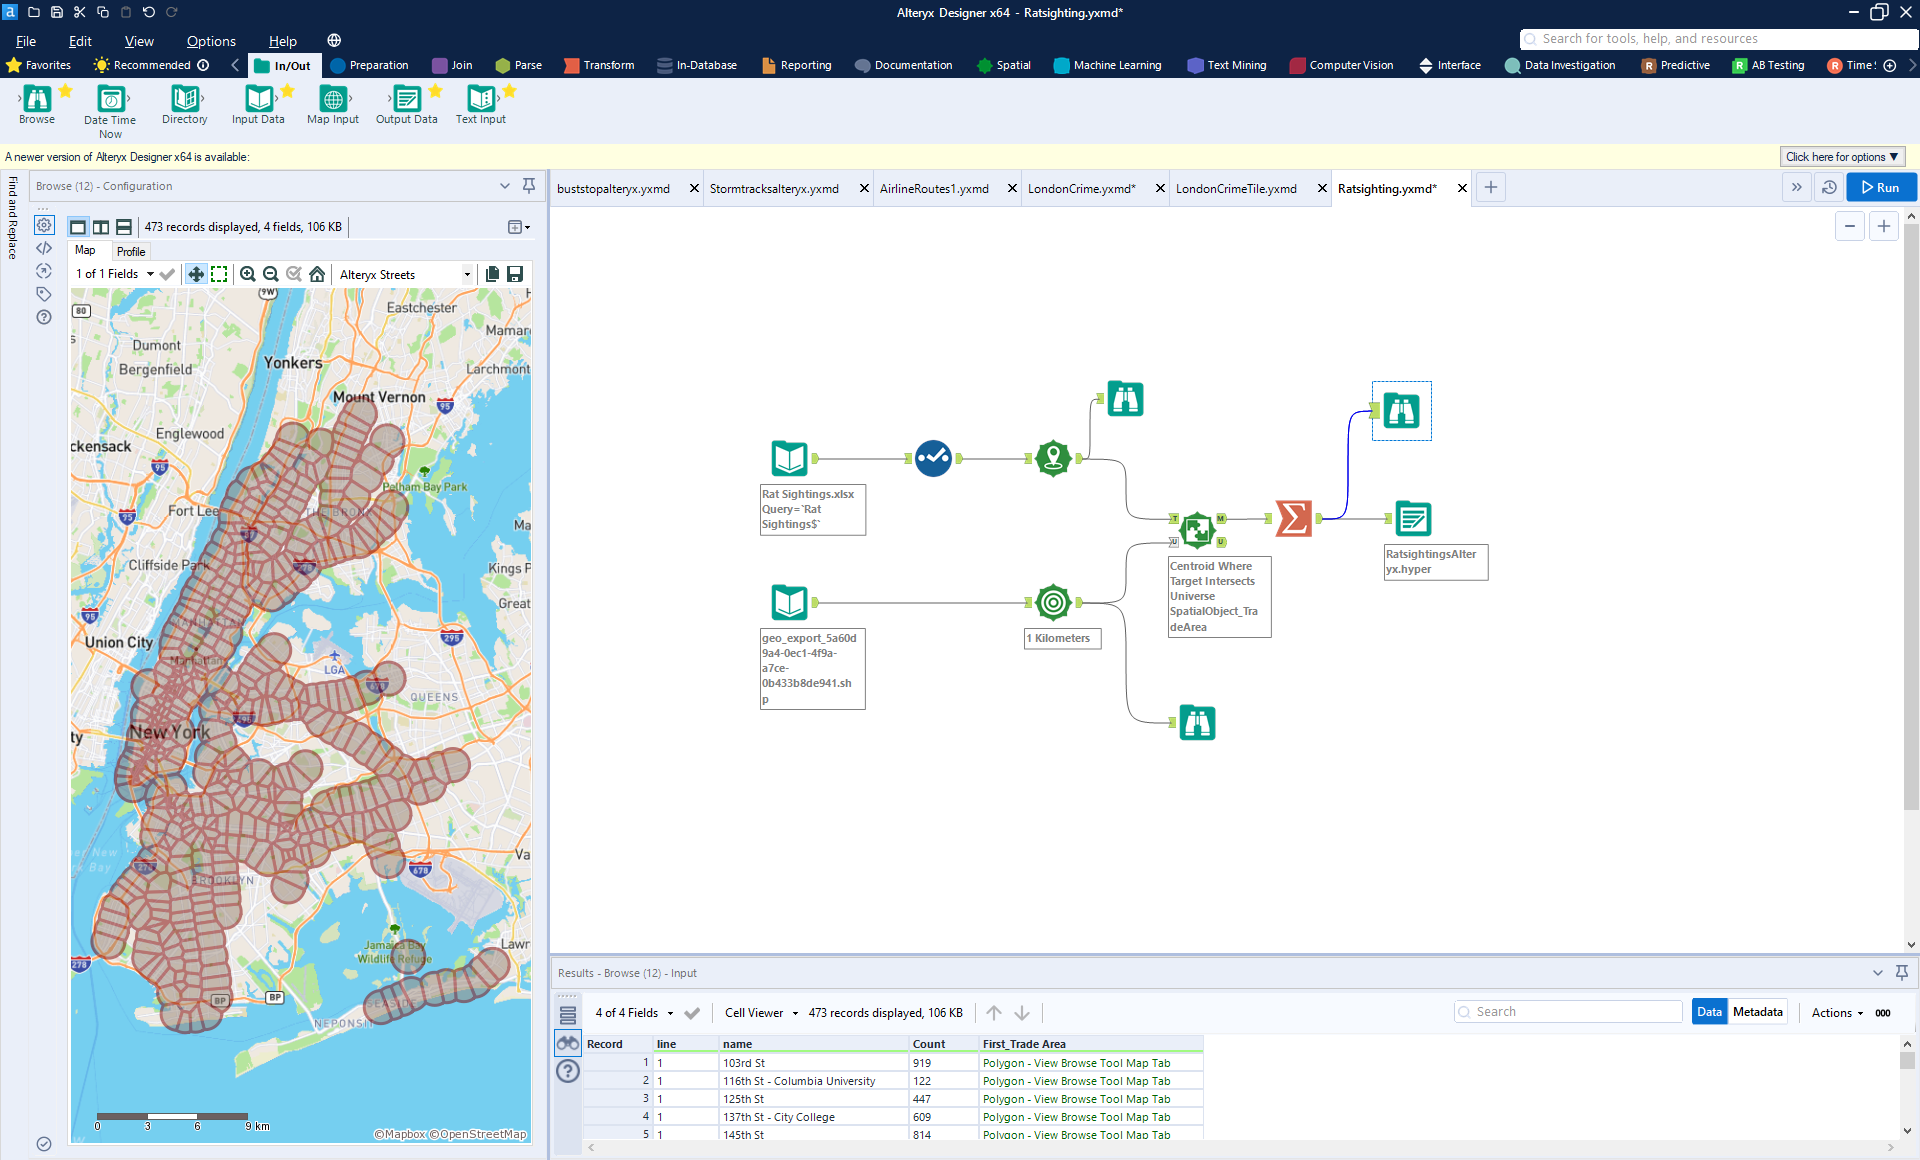Open the XML view of configuration
1920x1160 pixels.
point(44,248)
